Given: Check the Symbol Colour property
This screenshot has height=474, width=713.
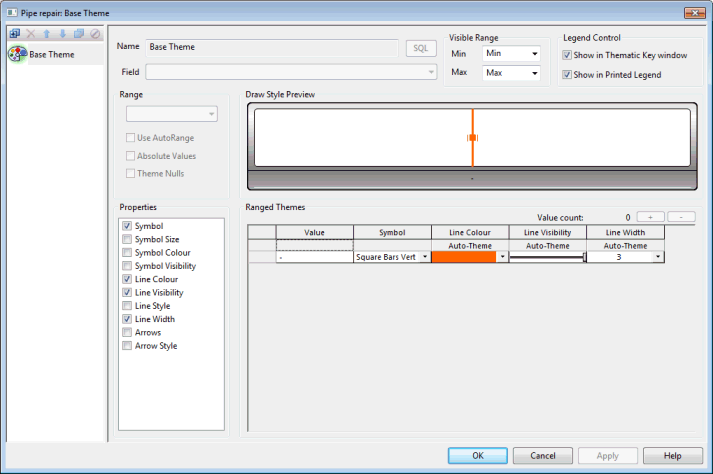Looking at the screenshot, I should pos(127,252).
